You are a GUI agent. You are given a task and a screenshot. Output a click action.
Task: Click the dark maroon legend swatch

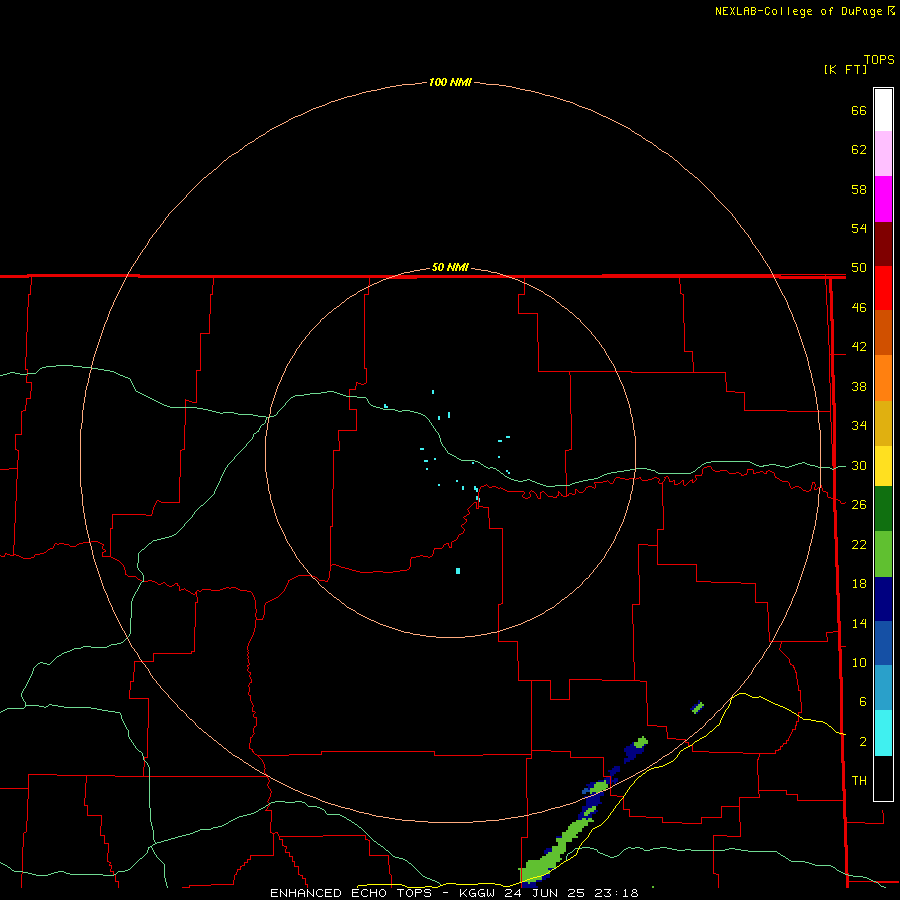pyautogui.click(x=883, y=244)
